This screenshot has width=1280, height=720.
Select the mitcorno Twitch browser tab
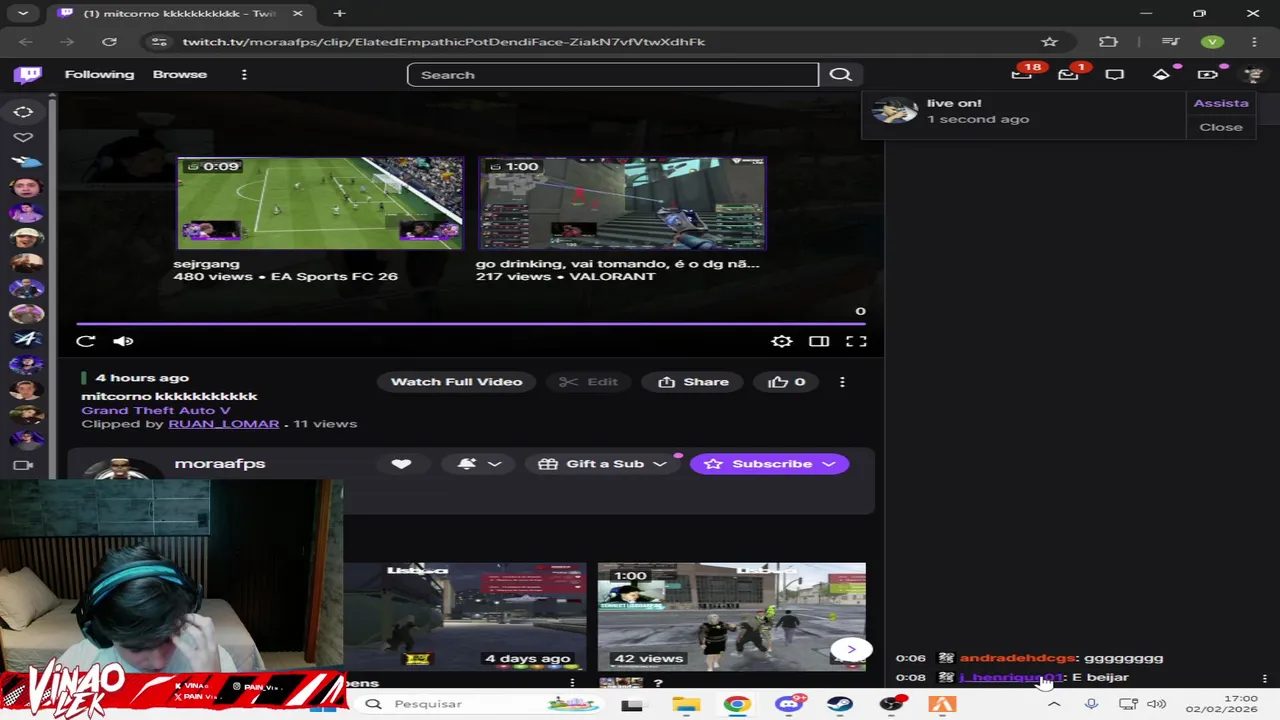click(178, 13)
